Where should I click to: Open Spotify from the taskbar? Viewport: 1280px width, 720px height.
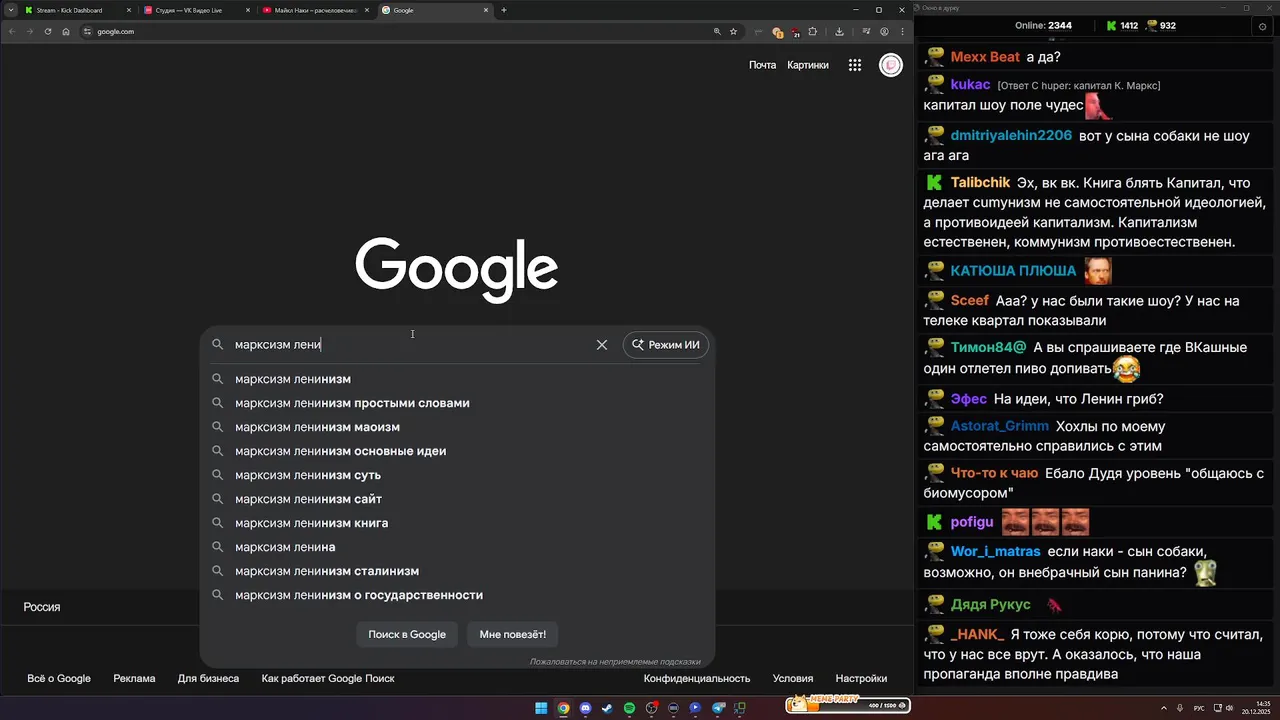click(x=629, y=708)
